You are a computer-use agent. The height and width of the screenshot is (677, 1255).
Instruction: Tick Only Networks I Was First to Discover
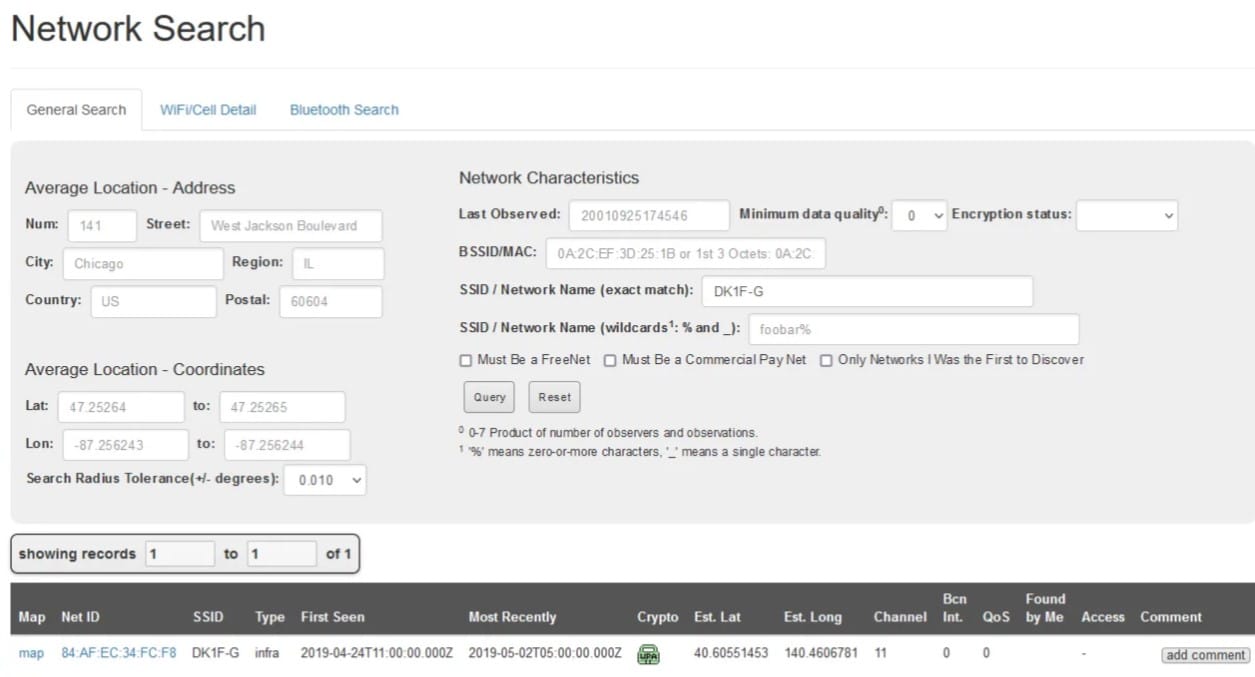(826, 360)
